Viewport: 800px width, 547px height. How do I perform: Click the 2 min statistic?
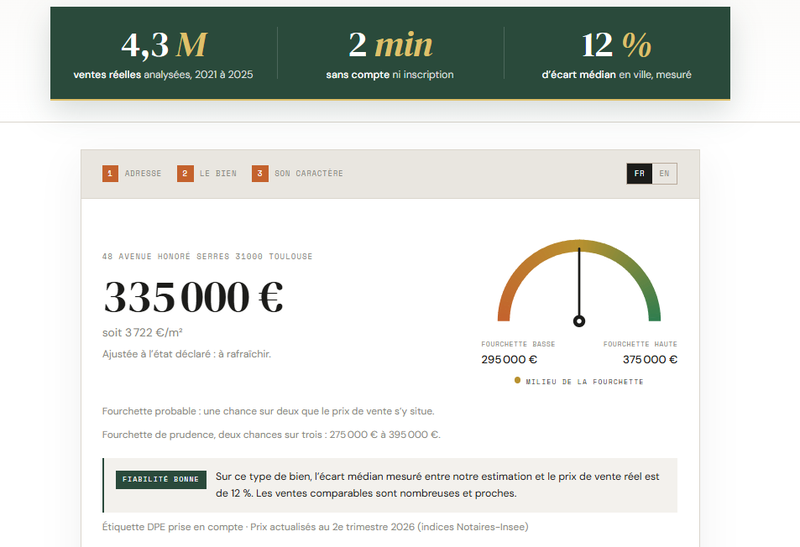coord(390,45)
